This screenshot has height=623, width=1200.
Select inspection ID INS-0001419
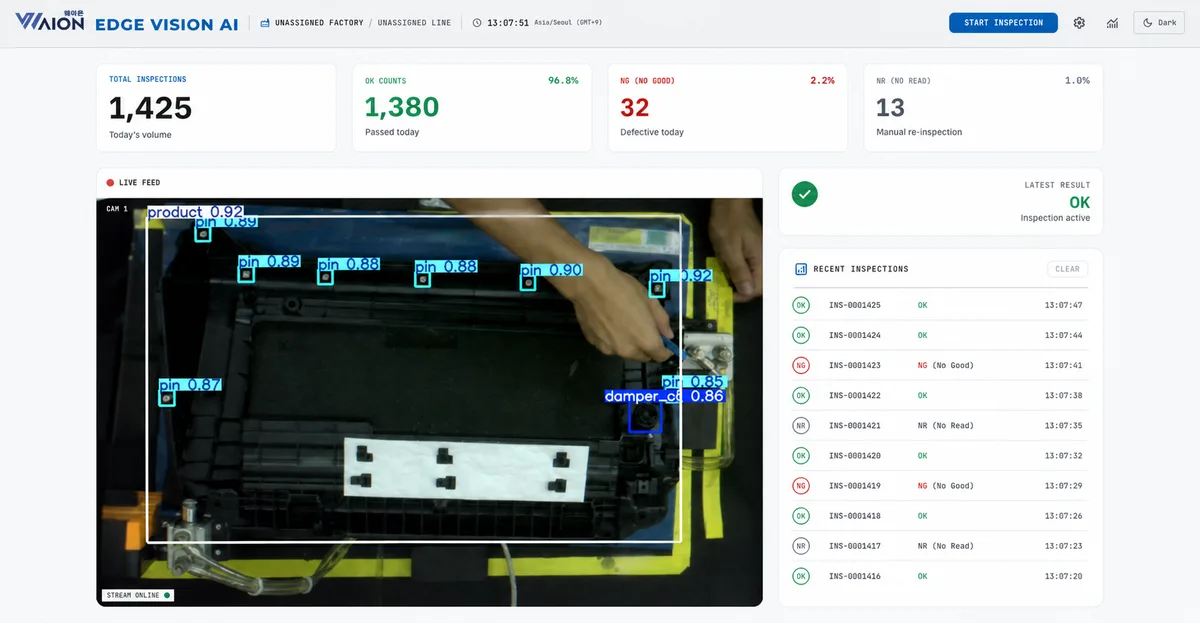(x=855, y=485)
